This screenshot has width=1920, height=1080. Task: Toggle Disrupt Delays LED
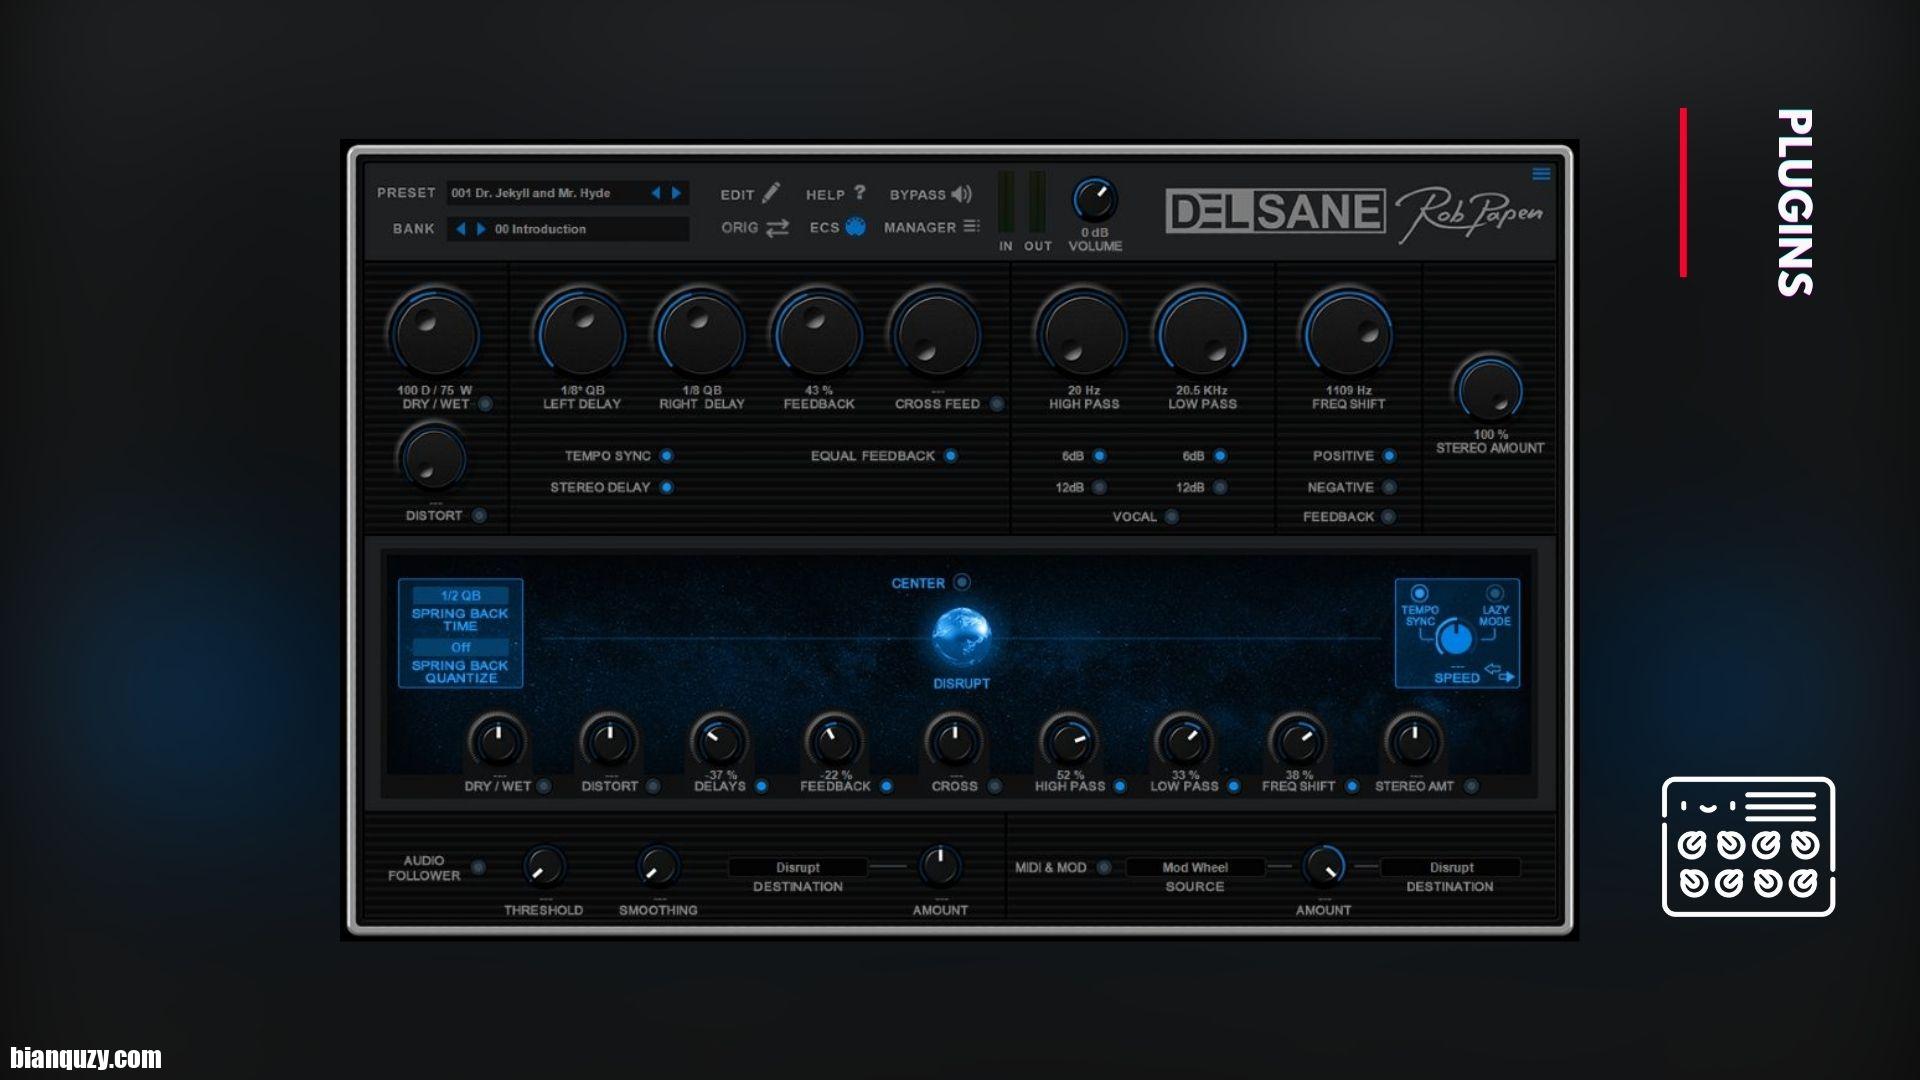(762, 787)
